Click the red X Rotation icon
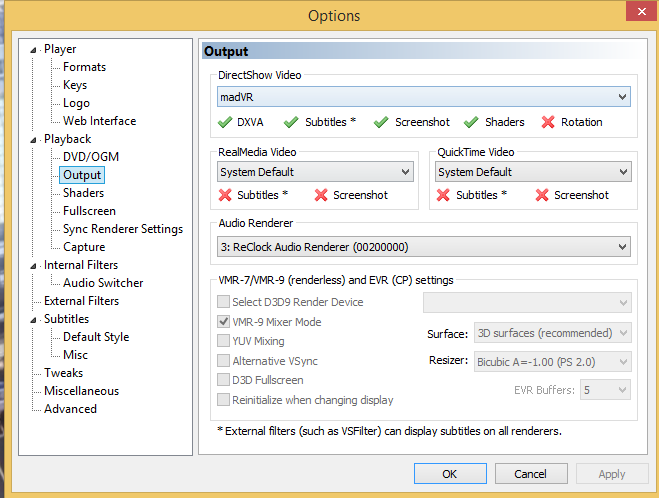The height and width of the screenshot is (498, 659). [548, 122]
